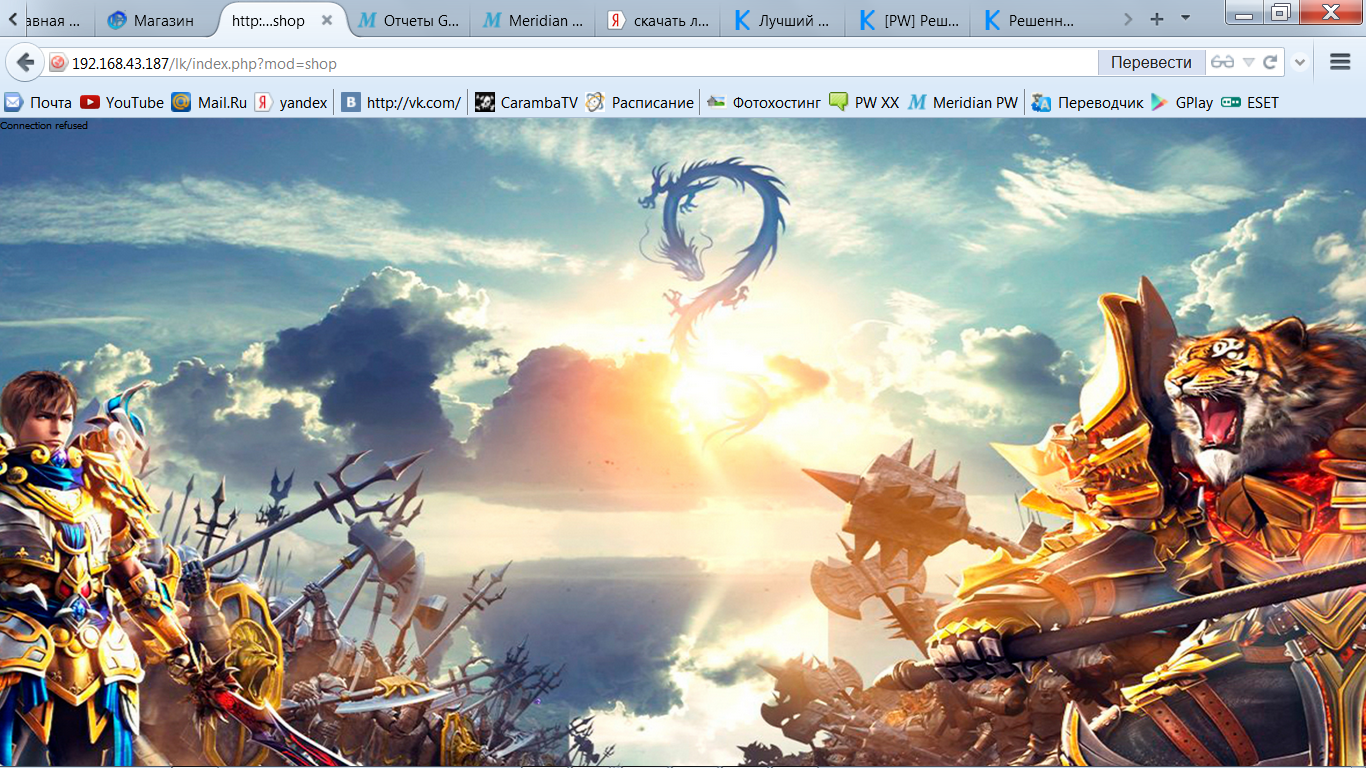Restore down the browser window
The height and width of the screenshot is (768, 1366).
click(1279, 12)
